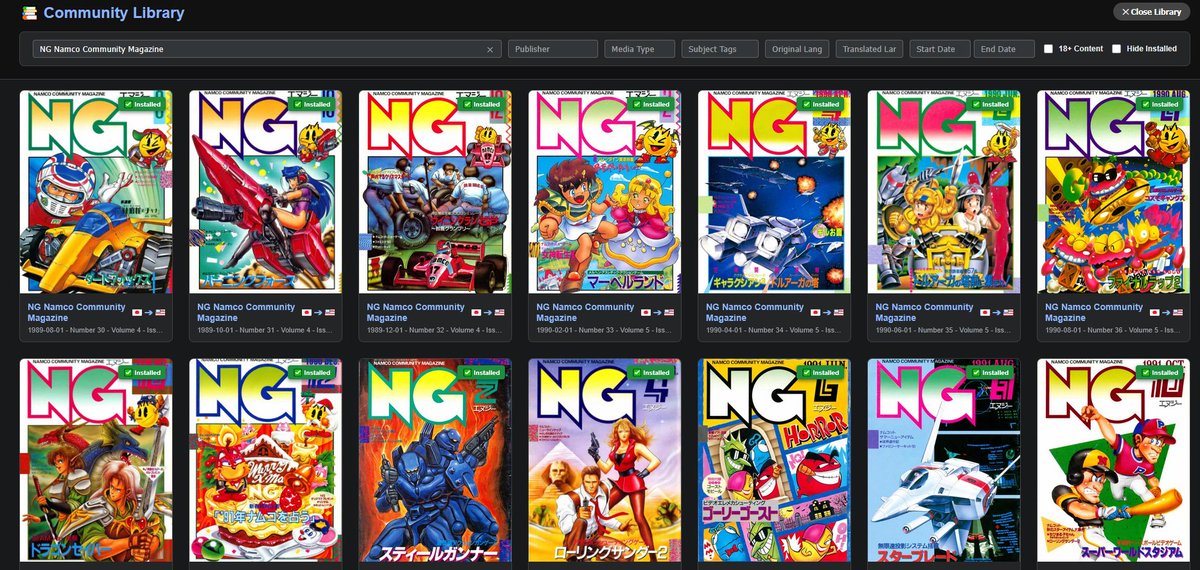Click US flag icon on Number 33 card
1200x570 pixels.
pyautogui.click(x=668, y=313)
